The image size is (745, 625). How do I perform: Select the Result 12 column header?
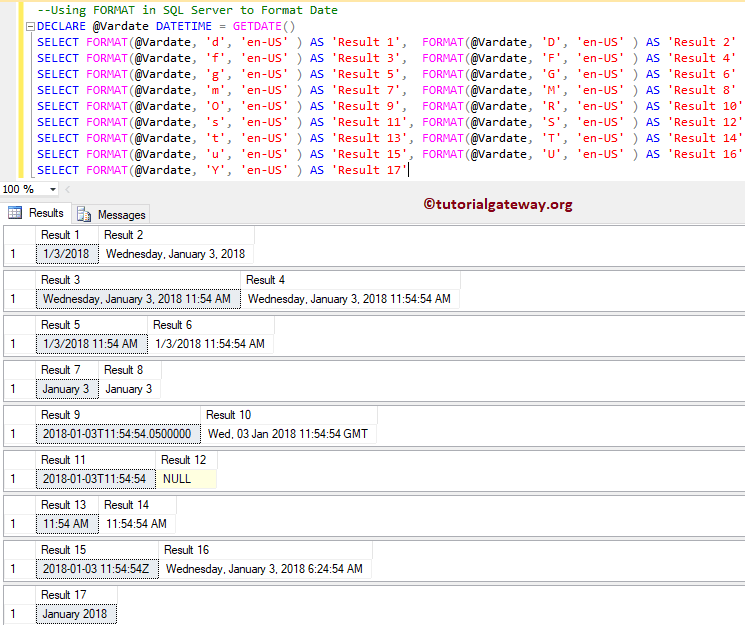pos(187,460)
